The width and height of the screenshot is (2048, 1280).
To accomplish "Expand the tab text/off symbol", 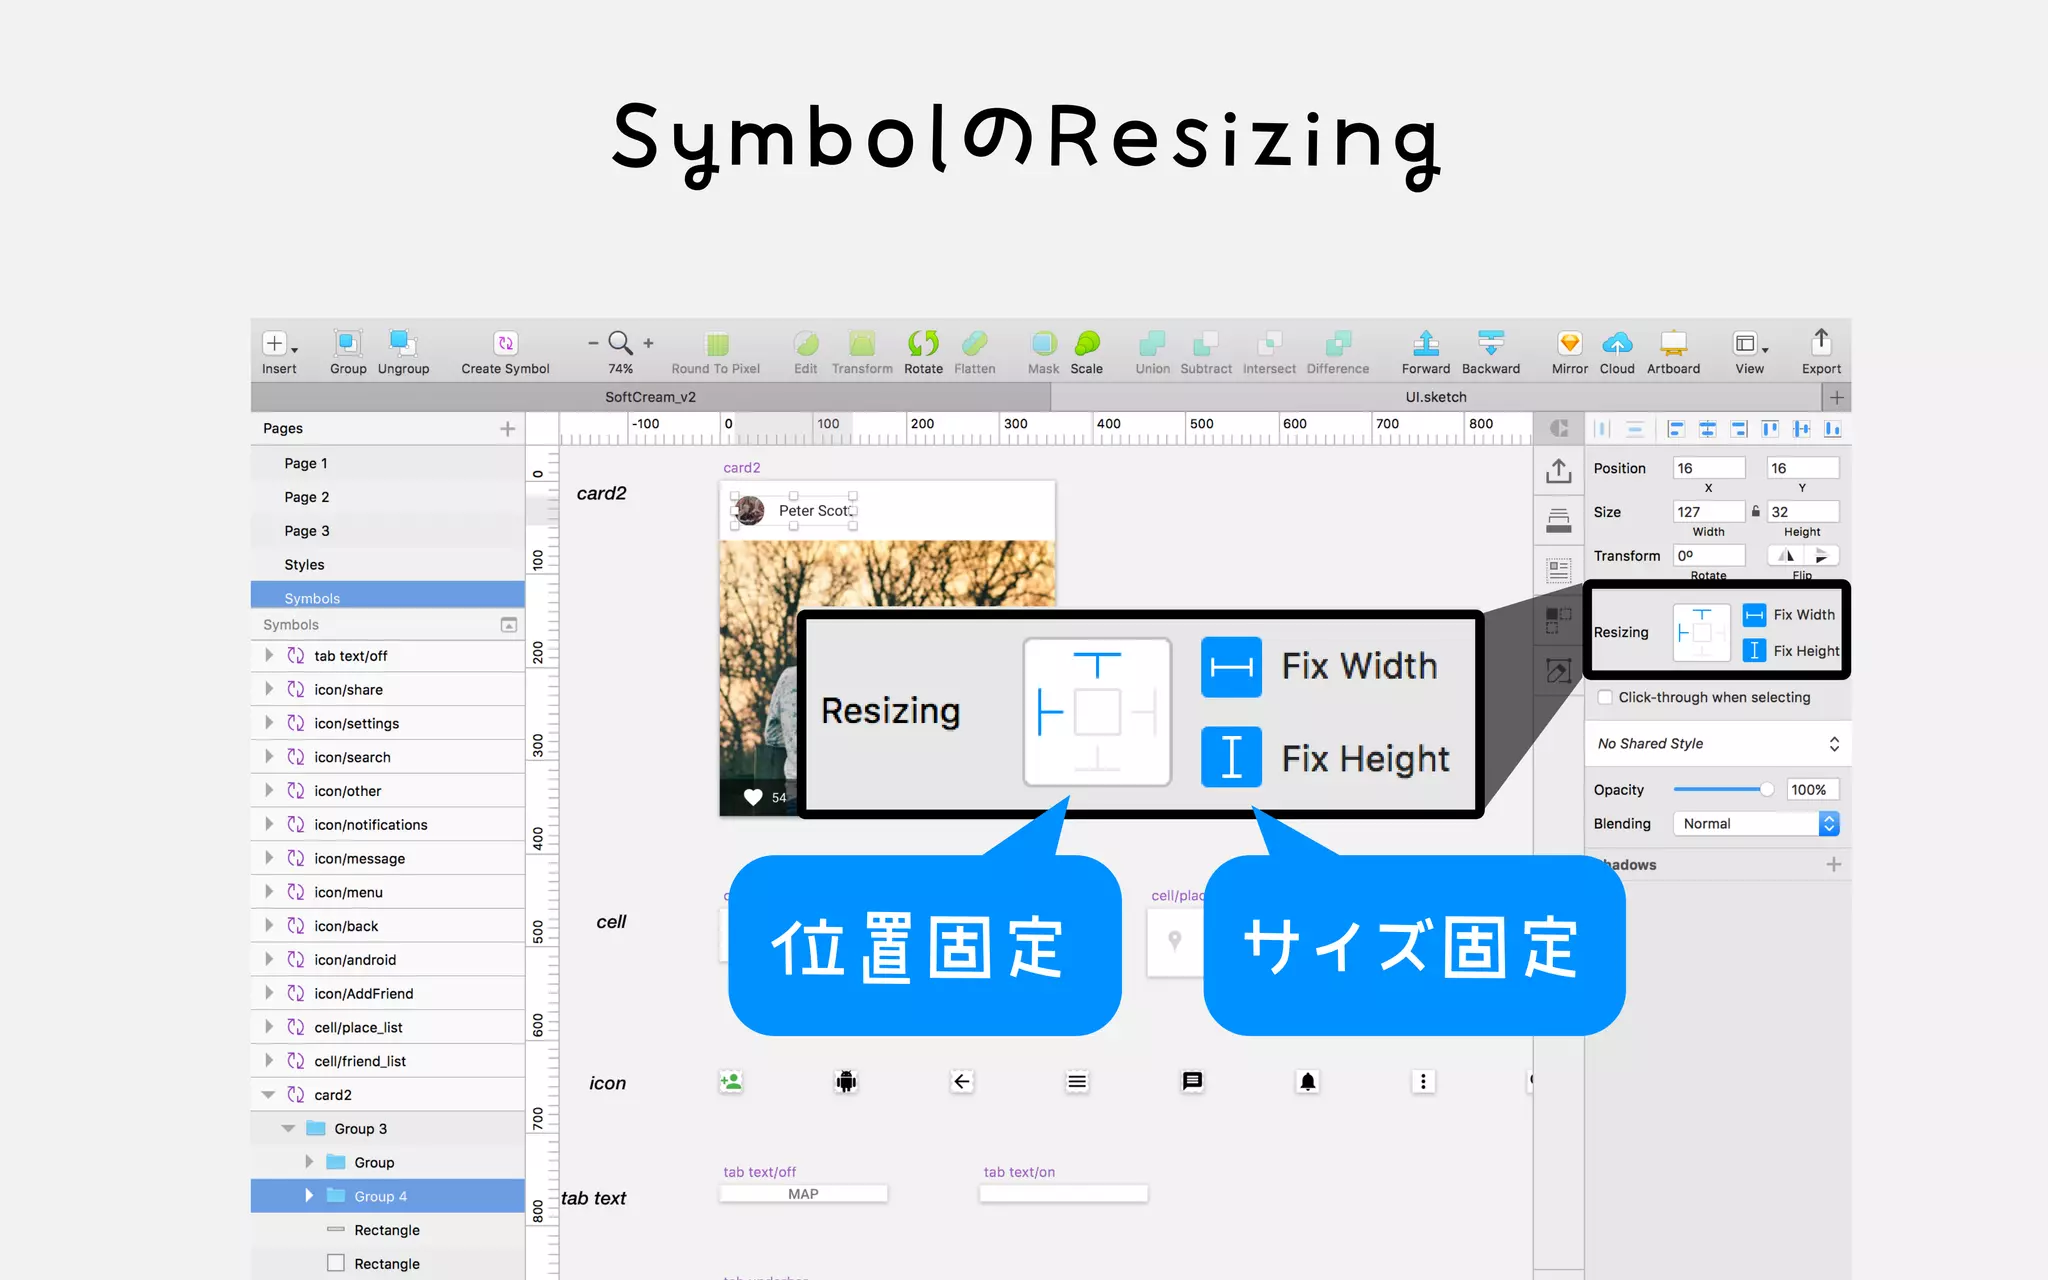I will 268,655.
